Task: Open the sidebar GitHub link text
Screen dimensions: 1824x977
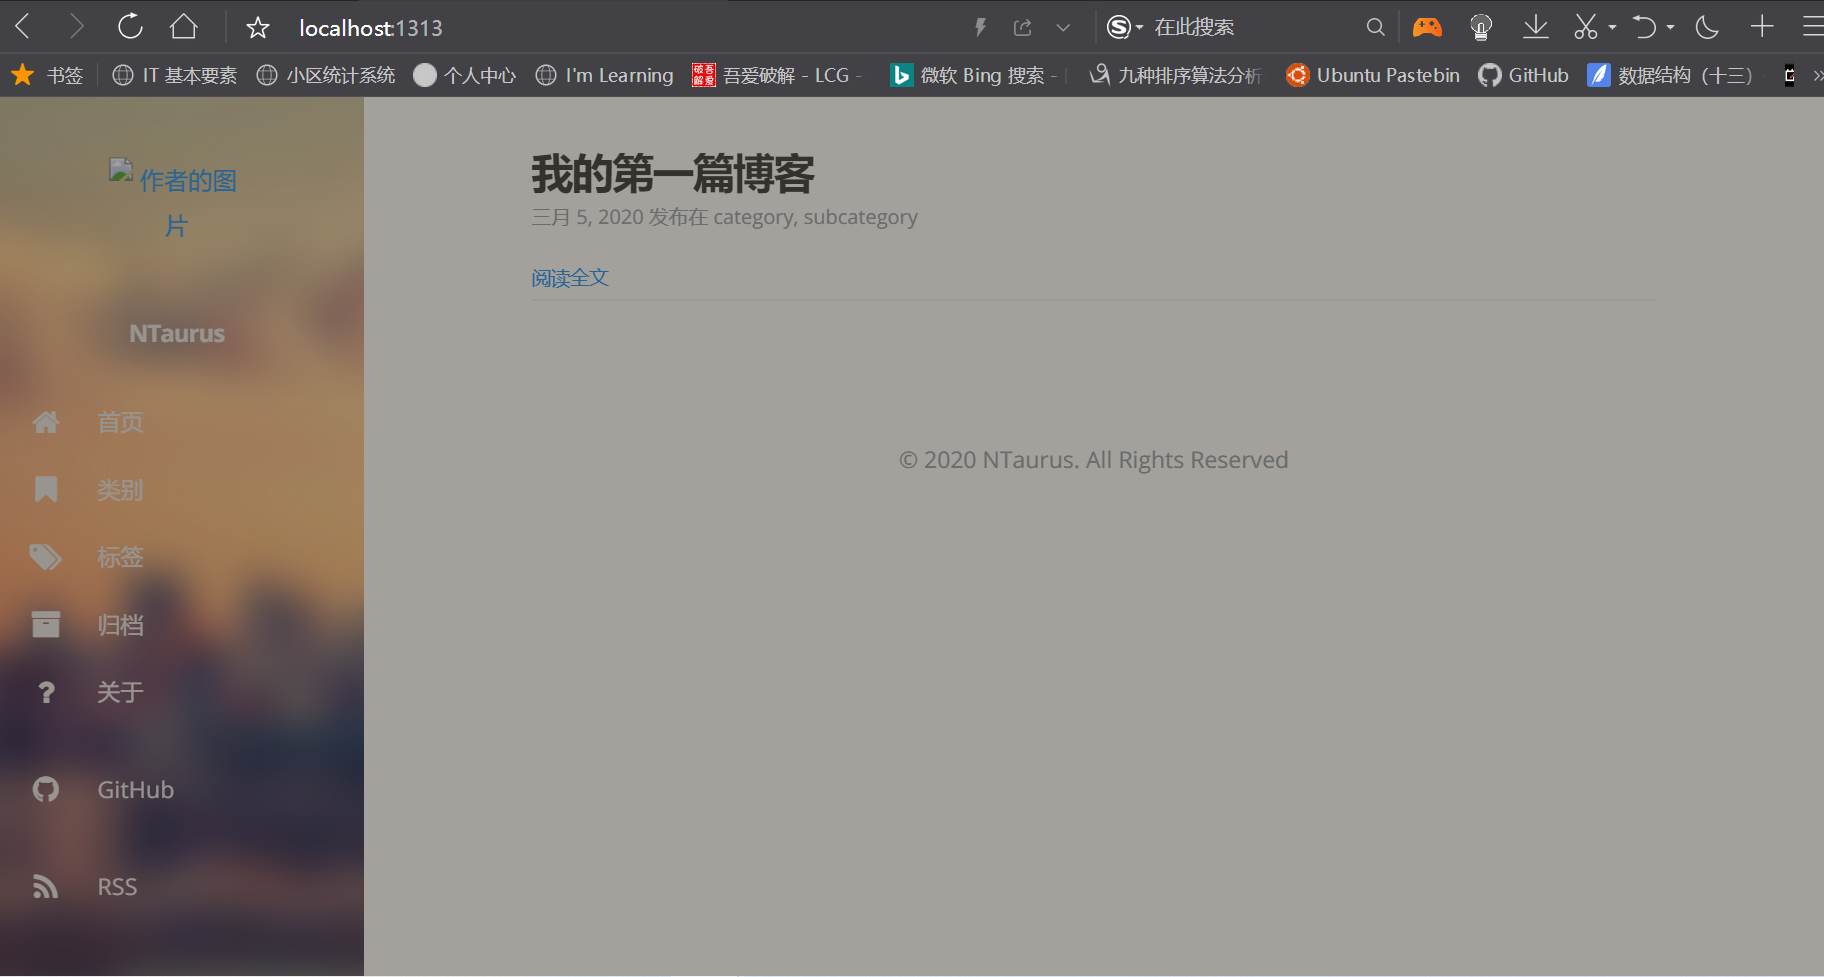Action: (x=136, y=790)
